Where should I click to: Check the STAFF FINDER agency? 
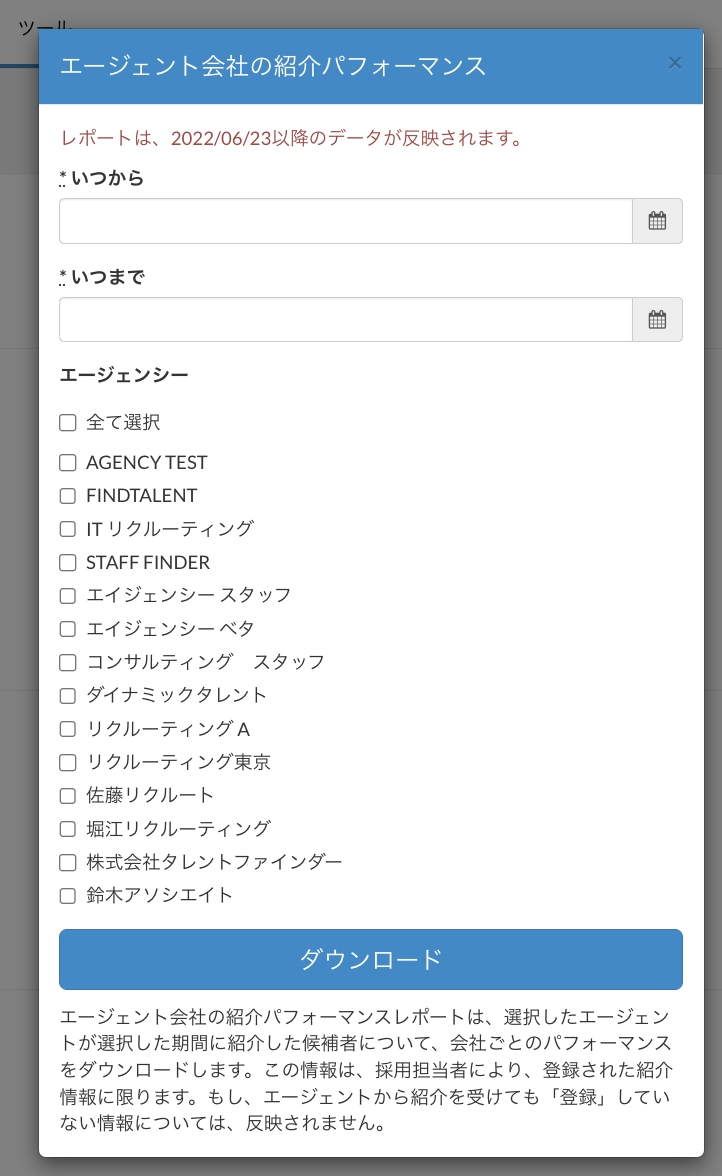[68, 563]
